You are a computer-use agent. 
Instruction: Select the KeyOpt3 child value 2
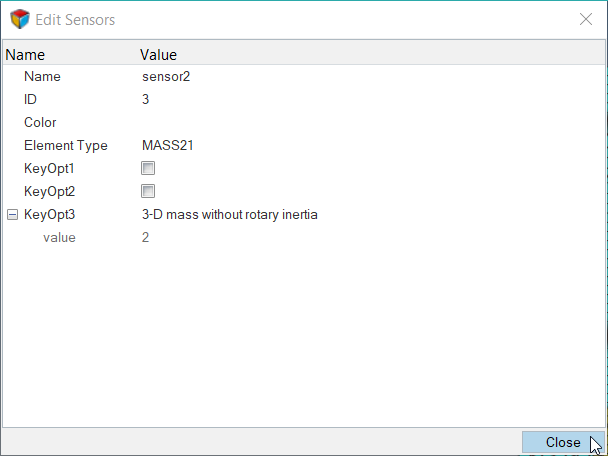pyautogui.click(x=147, y=238)
